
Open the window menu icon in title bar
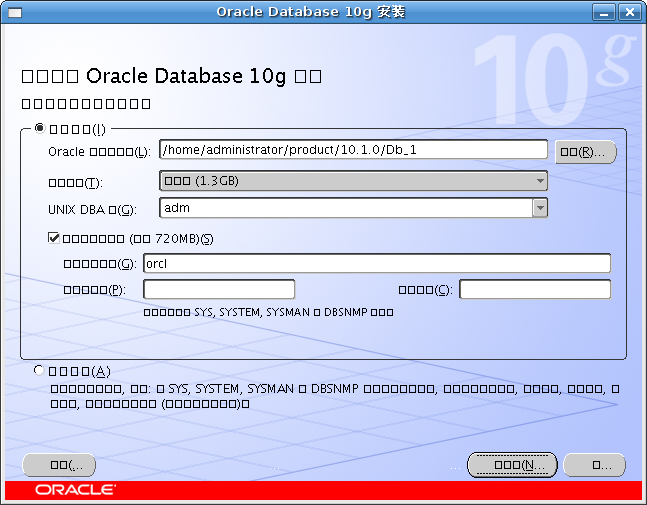(x=15, y=12)
